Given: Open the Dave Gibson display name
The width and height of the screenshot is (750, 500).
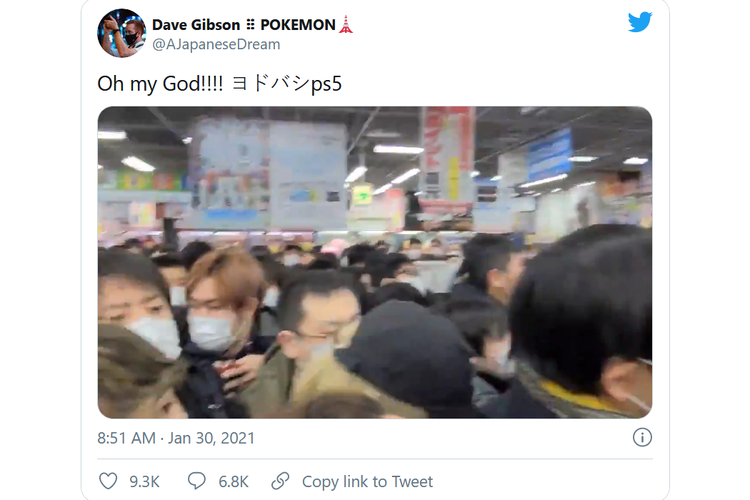Looking at the screenshot, I should [196, 24].
